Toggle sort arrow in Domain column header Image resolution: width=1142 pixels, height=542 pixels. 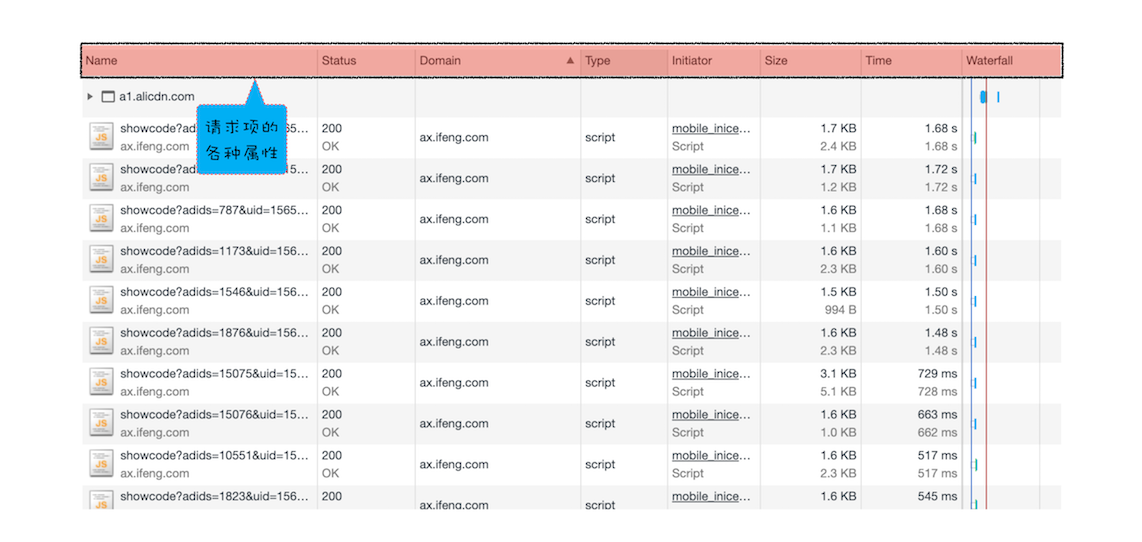[570, 61]
